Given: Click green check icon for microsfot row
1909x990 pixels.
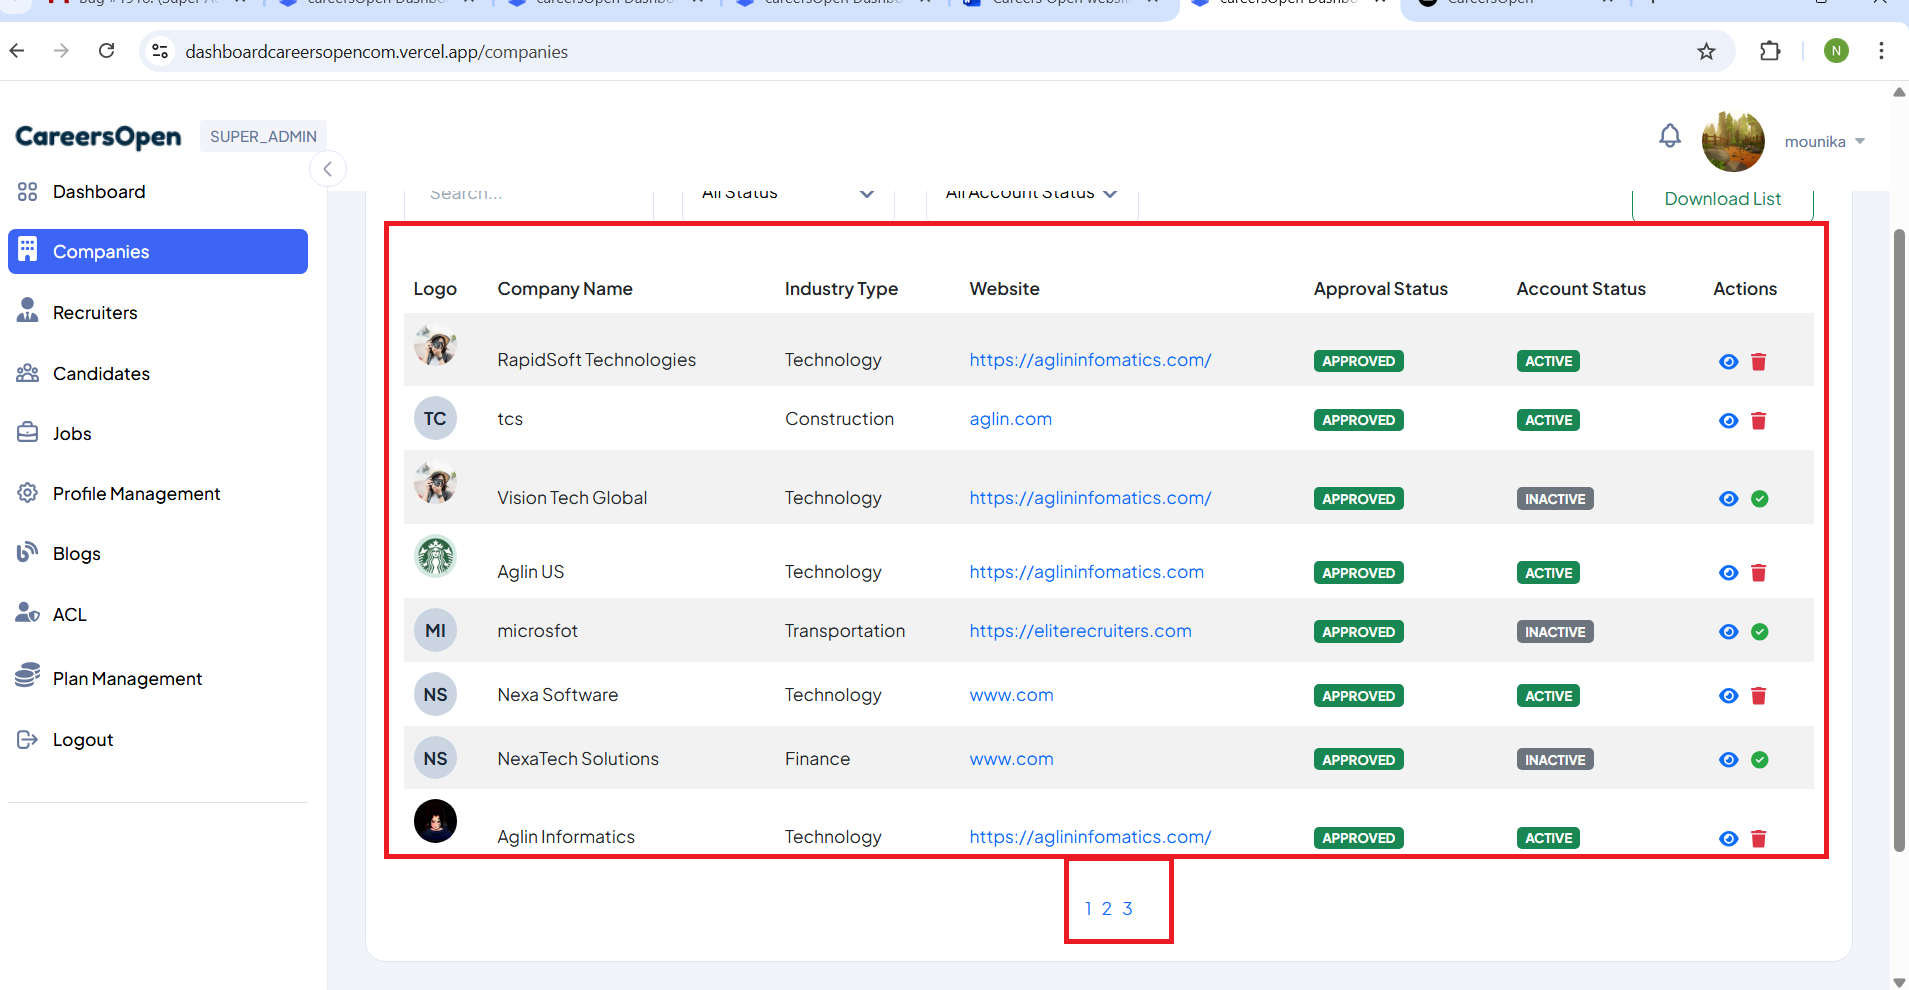Looking at the screenshot, I should click(x=1759, y=632).
